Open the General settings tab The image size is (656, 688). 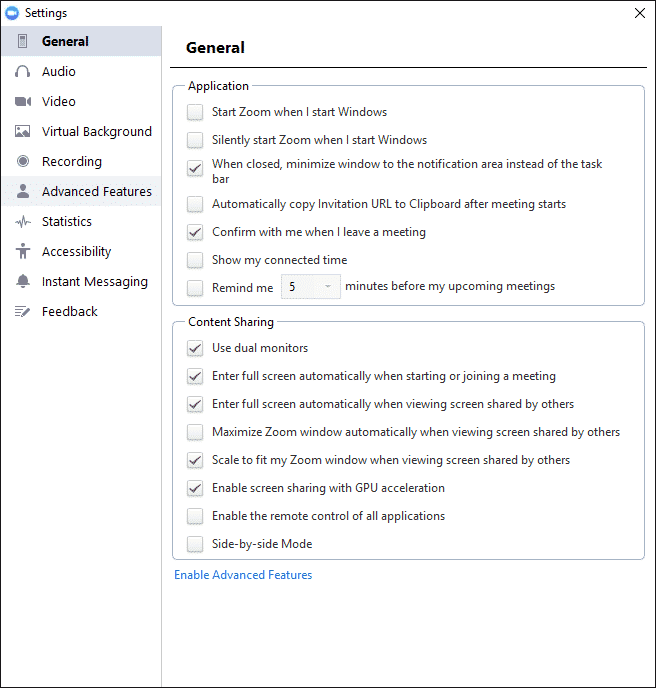point(82,41)
